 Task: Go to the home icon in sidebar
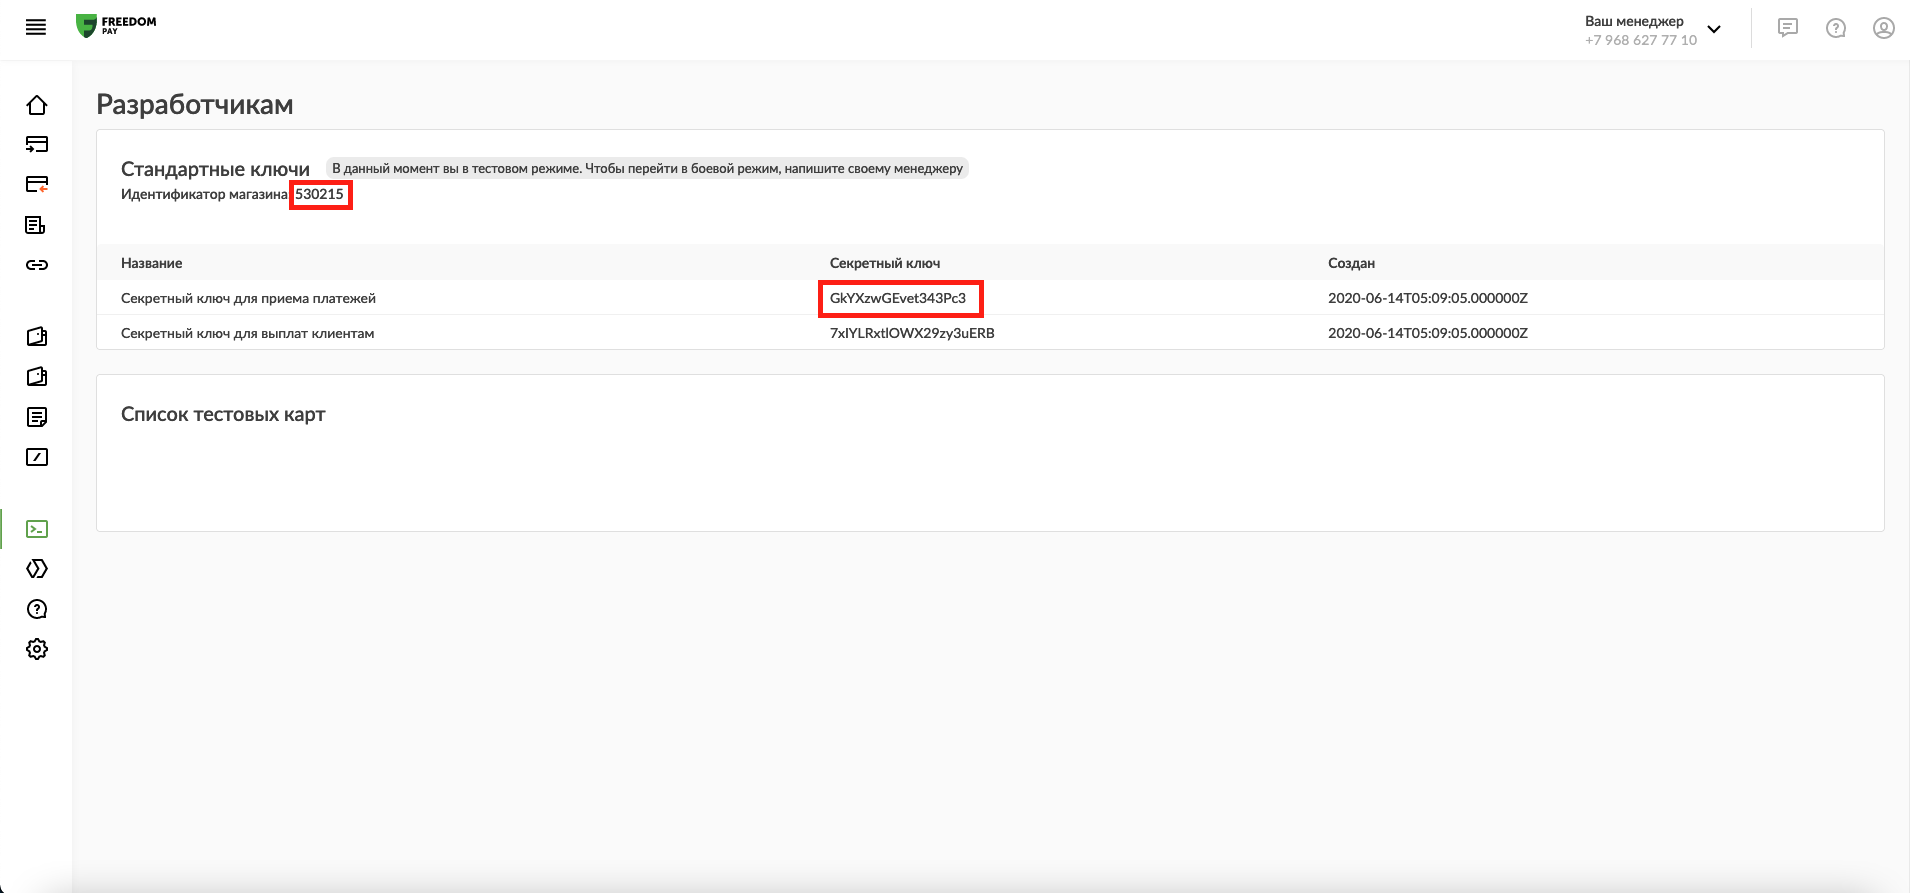tap(37, 105)
